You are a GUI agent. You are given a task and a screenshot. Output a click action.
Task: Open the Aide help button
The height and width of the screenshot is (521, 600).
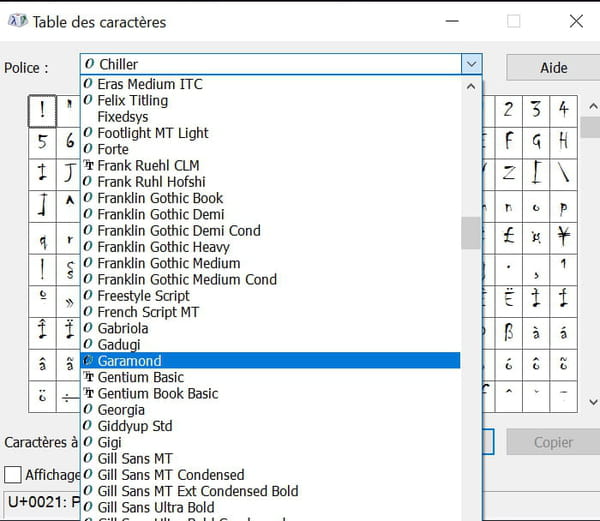coord(553,68)
